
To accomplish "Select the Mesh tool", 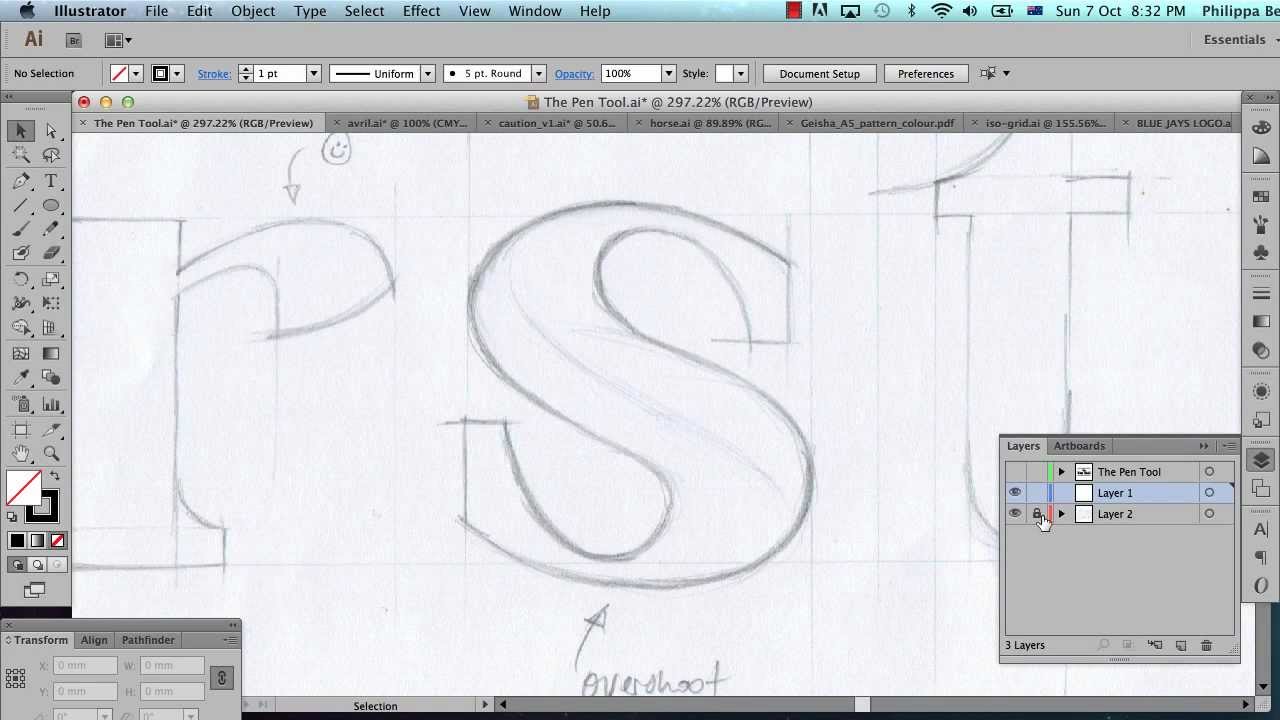I will coord(21,353).
